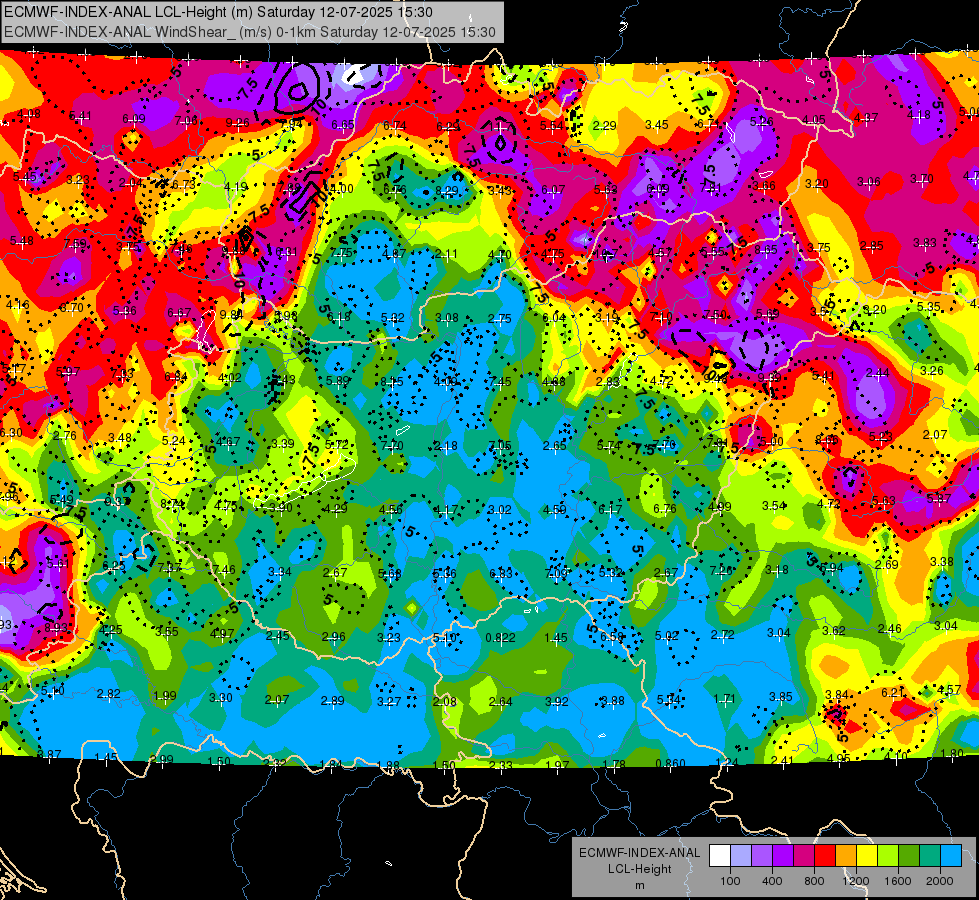
Task: Click the LCL-Height title line at top
Action: 219,12
